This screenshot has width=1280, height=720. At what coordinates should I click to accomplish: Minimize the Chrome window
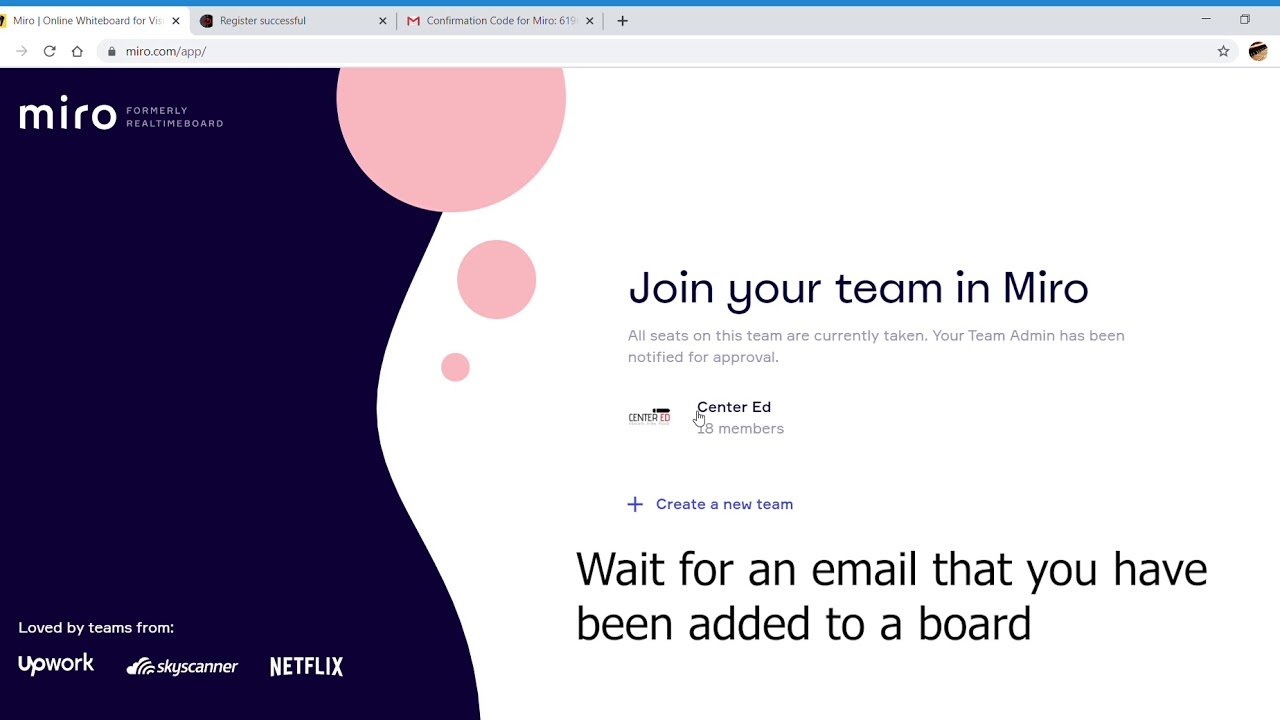[1206, 19]
